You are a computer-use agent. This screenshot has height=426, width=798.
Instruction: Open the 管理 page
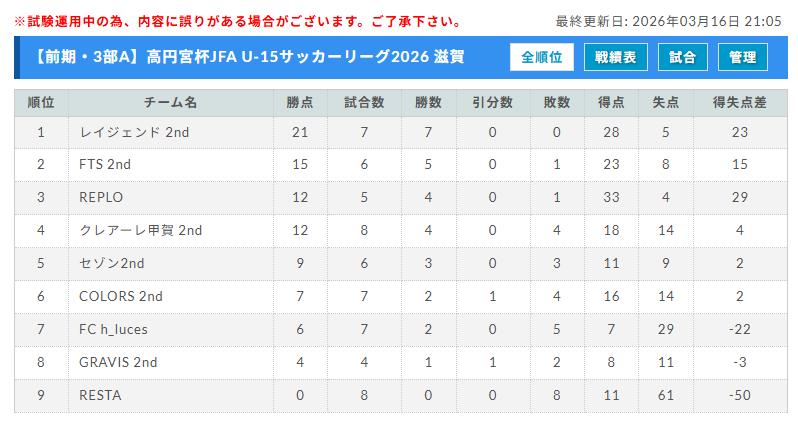point(742,58)
